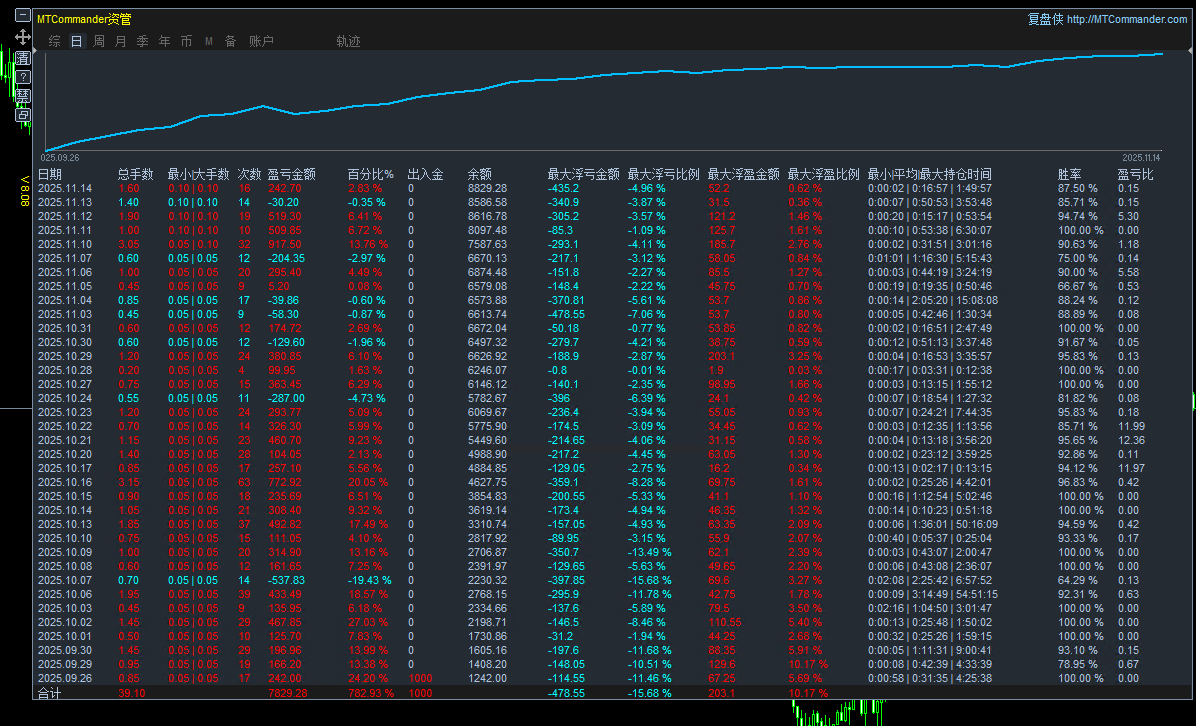This screenshot has width=1196, height=726.
Task: Select the 2025.11.14 date row
Action: point(65,188)
